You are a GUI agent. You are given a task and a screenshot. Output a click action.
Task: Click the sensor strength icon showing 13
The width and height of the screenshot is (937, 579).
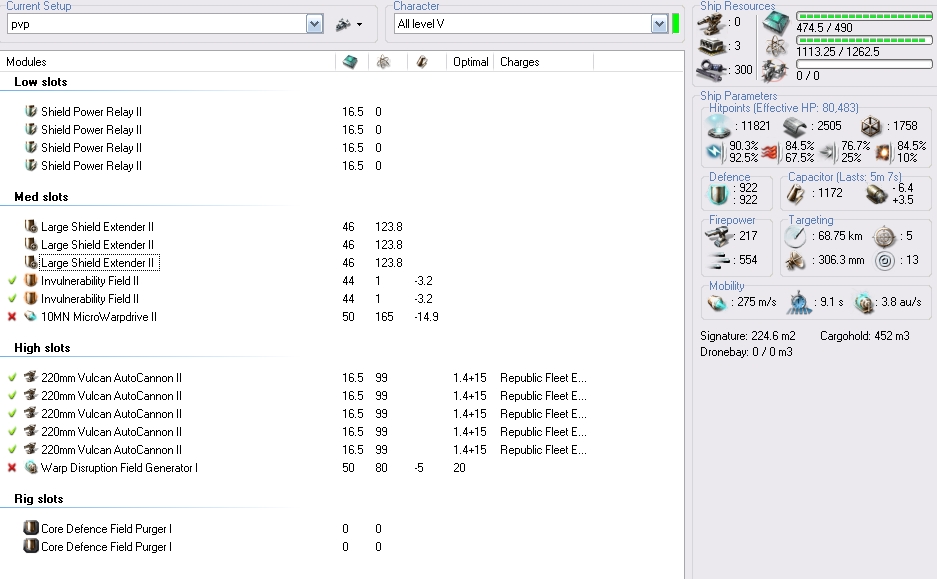coord(884,261)
